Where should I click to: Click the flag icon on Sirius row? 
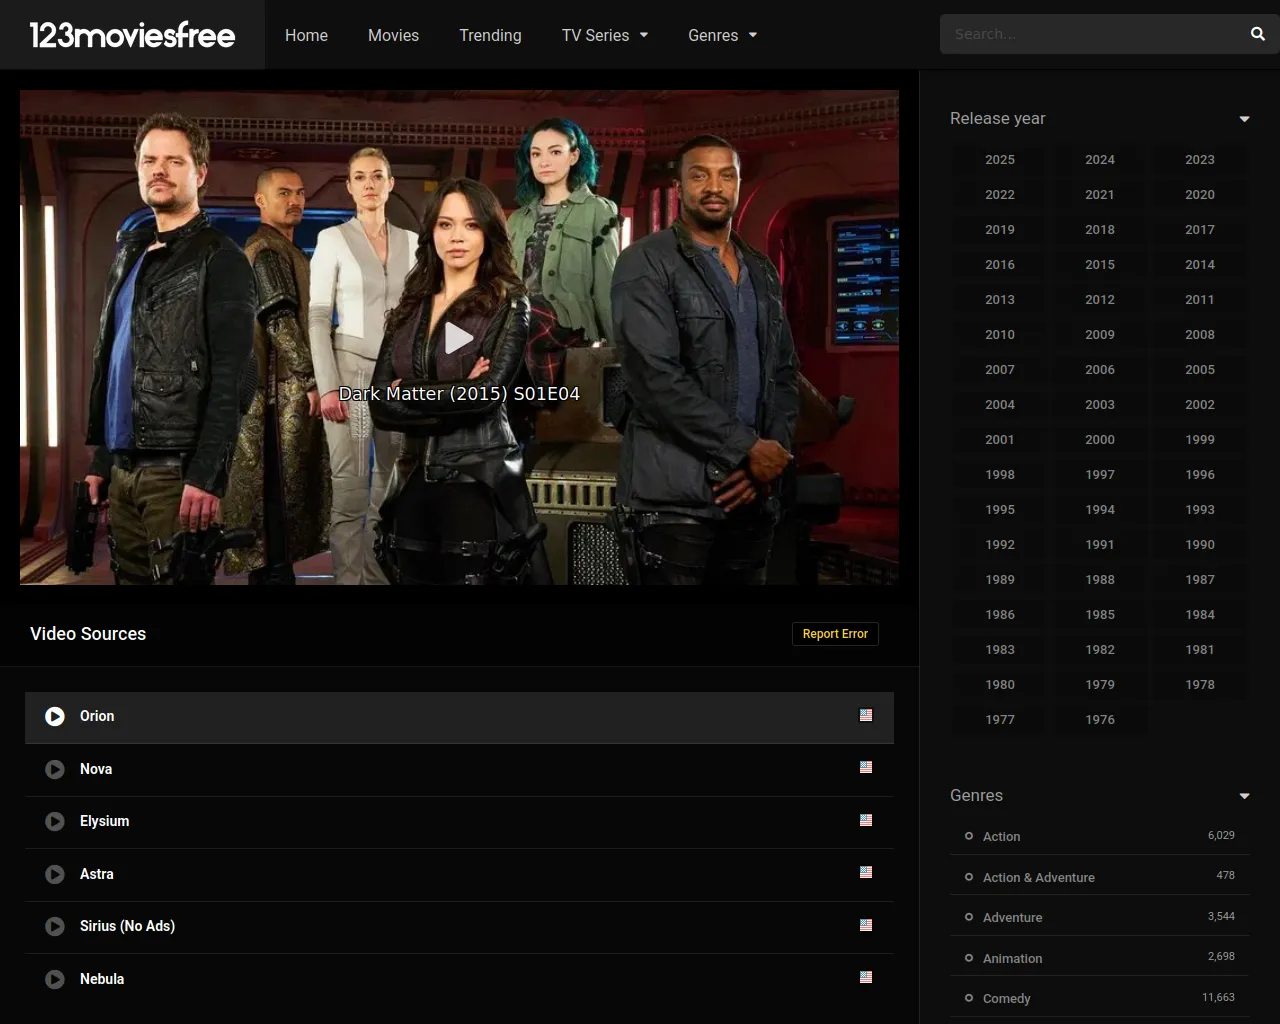pos(866,925)
